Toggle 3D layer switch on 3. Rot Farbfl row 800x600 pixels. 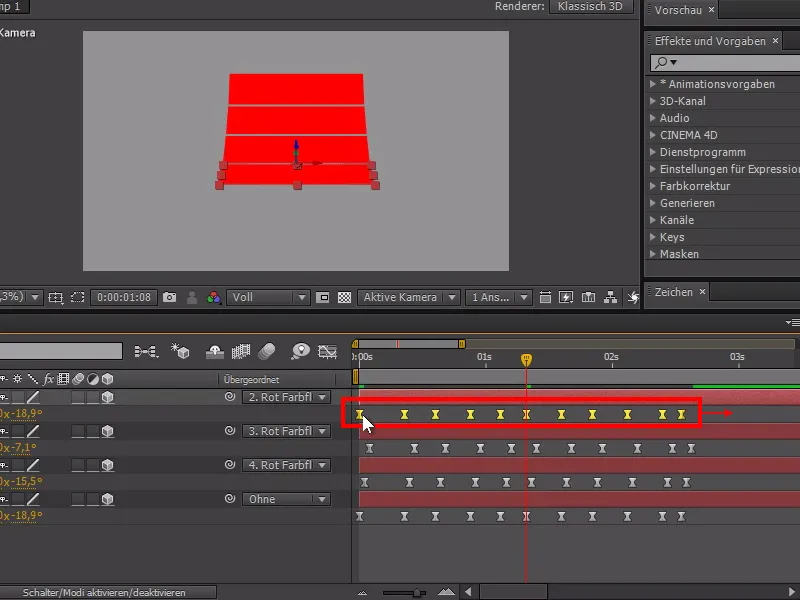pos(108,431)
